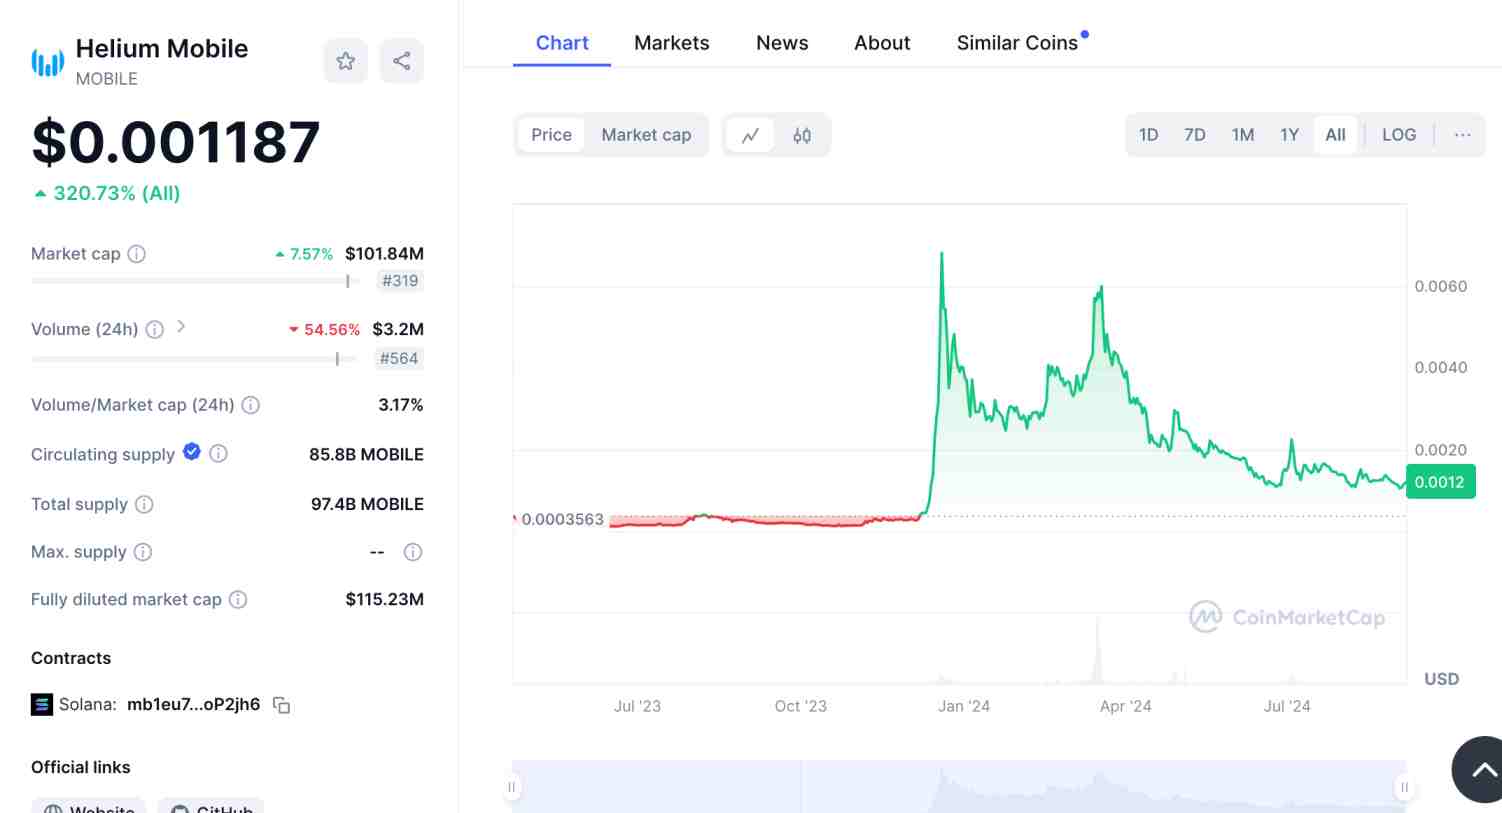
Task: Click the Solana logo icon
Action: click(x=42, y=705)
